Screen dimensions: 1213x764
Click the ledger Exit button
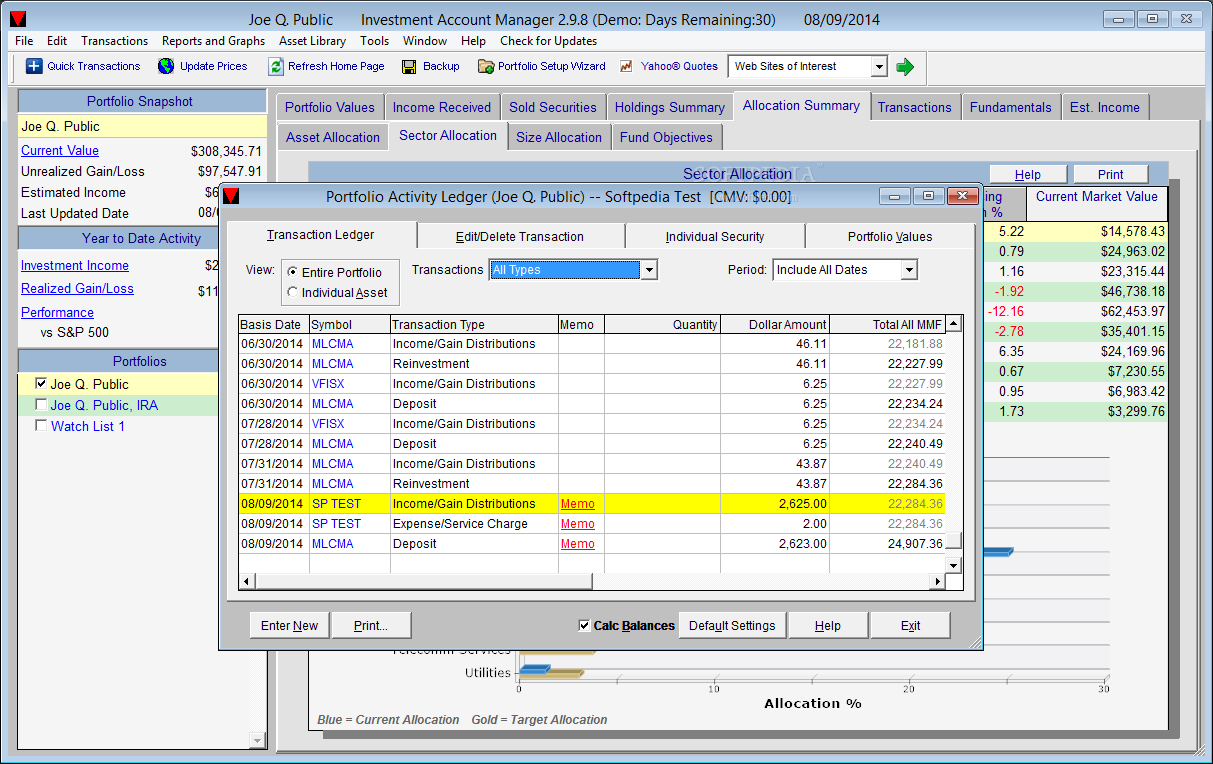coord(910,625)
